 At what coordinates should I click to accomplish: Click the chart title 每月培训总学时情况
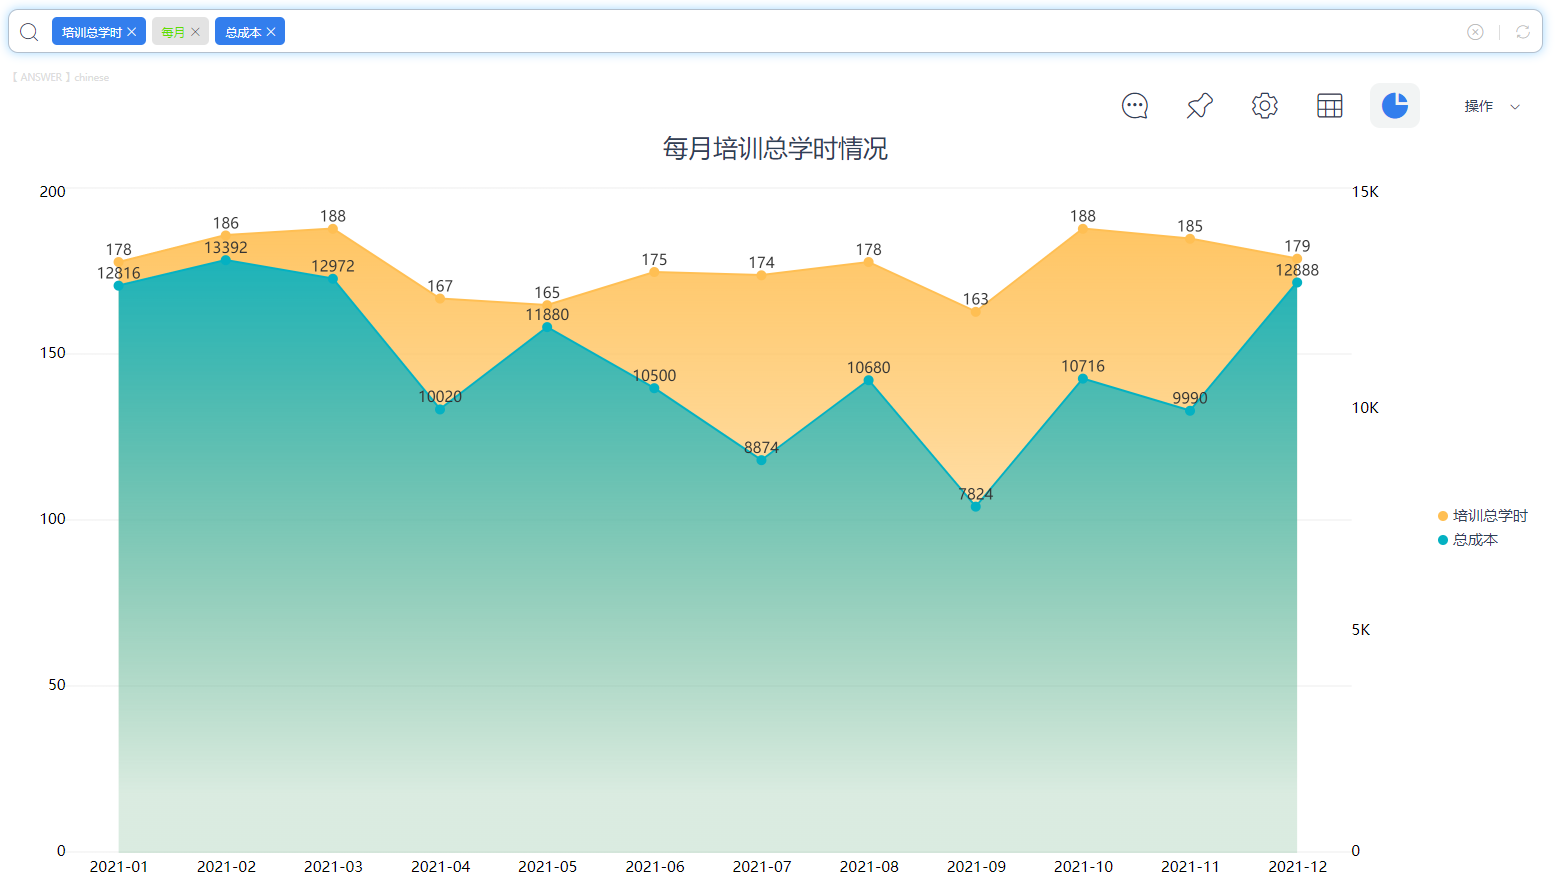773,149
